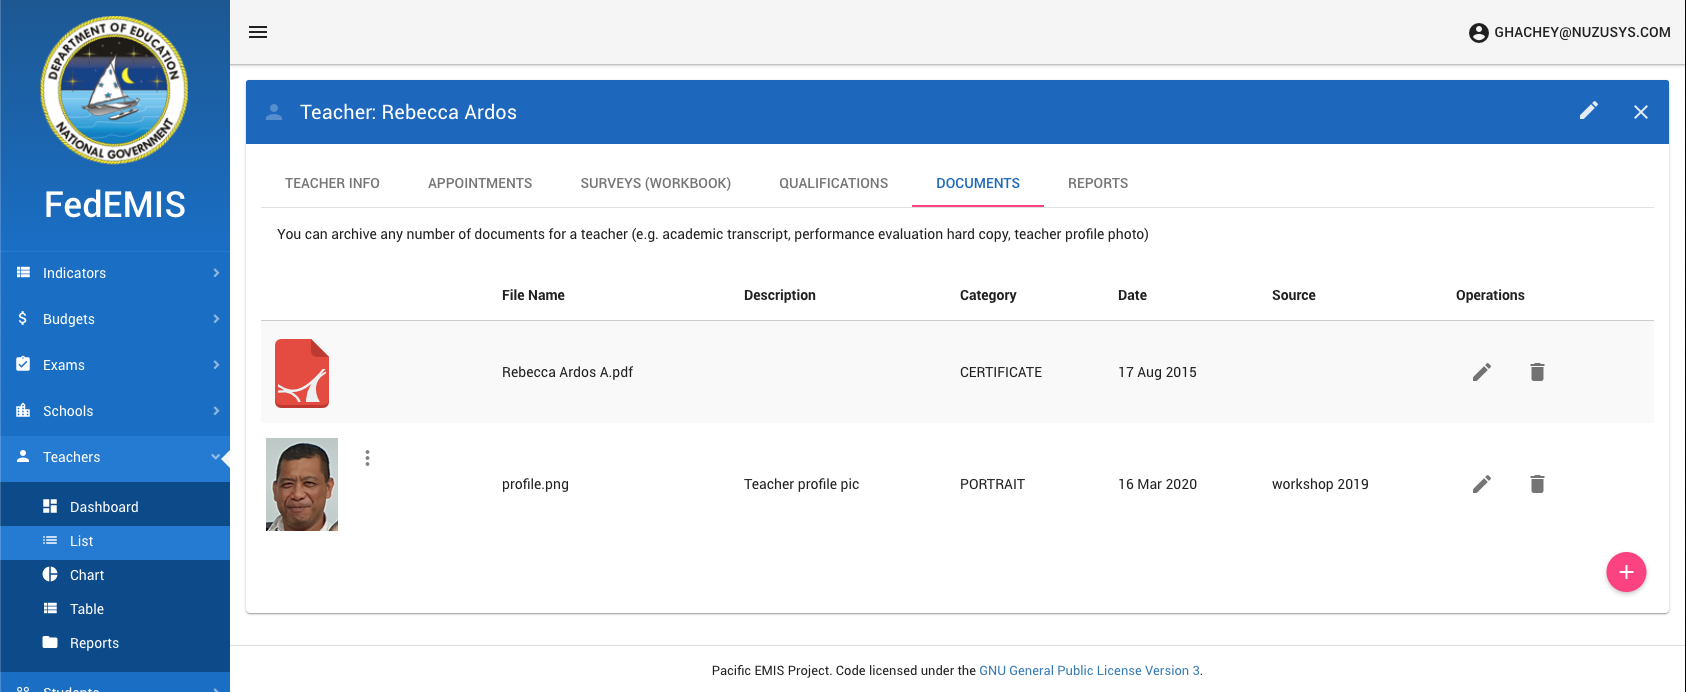Switch to the Teacher Info tab

tap(332, 183)
